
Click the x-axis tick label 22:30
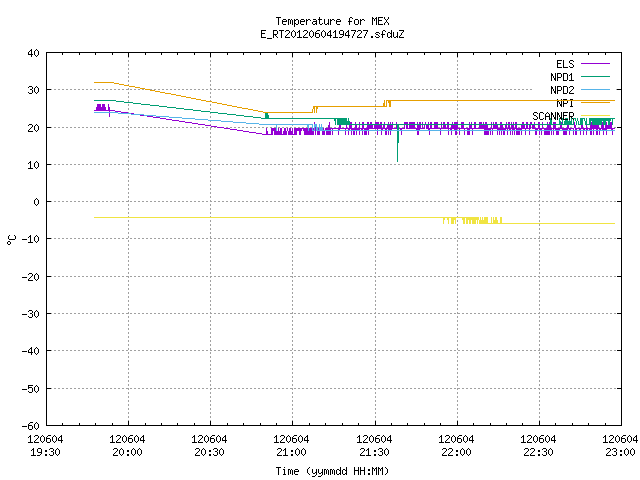538,452
